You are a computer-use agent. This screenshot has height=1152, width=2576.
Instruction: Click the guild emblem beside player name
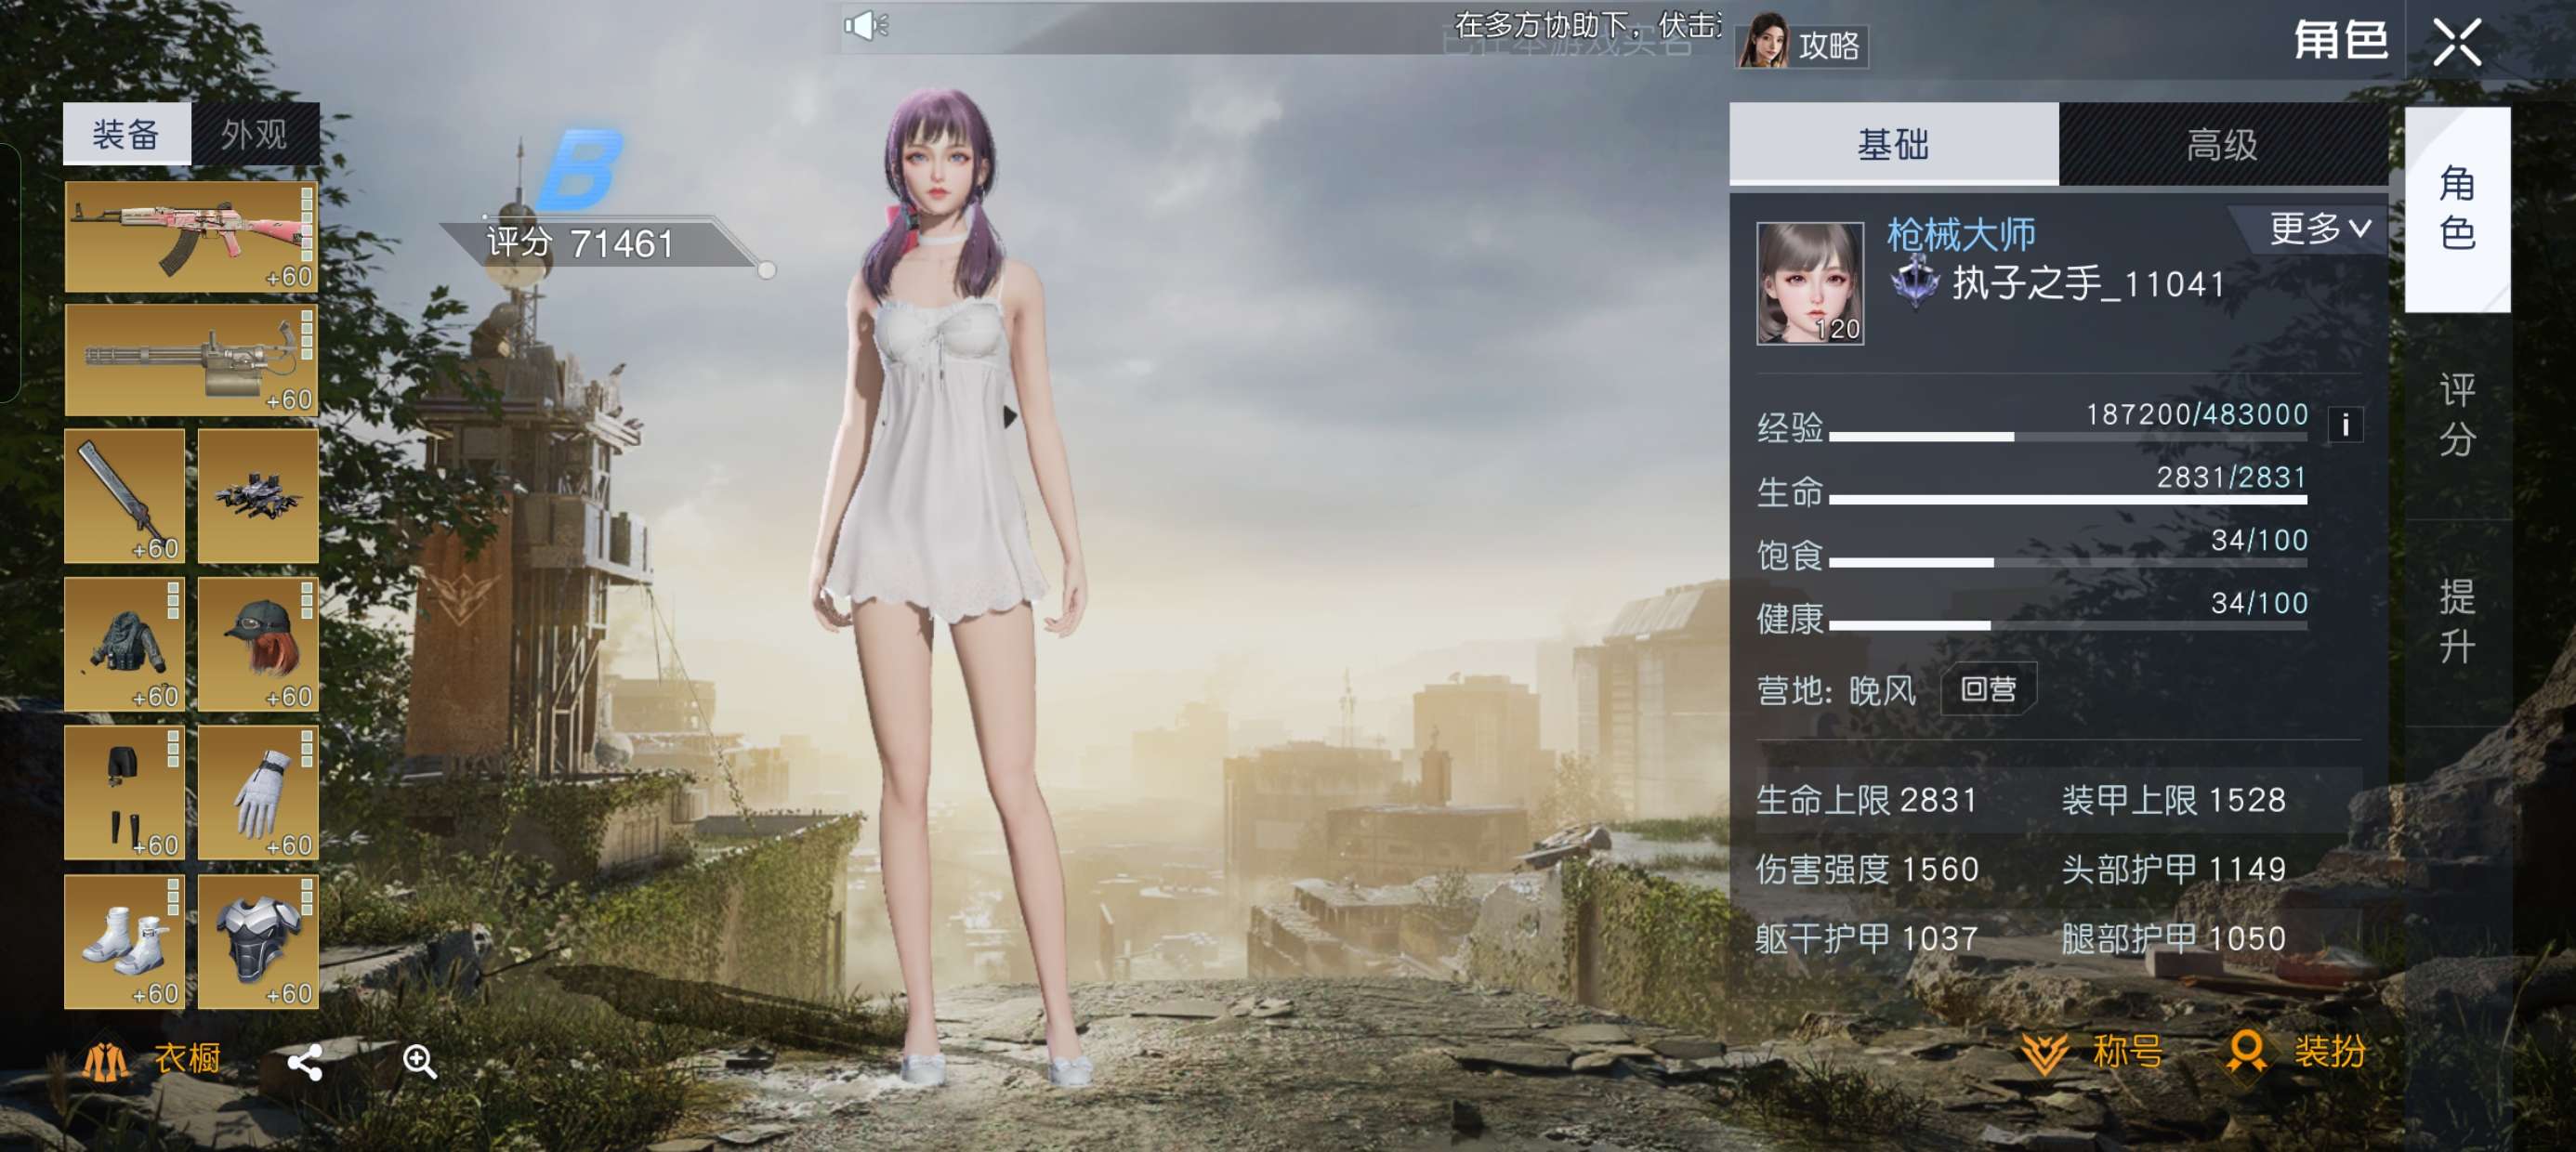point(1914,282)
